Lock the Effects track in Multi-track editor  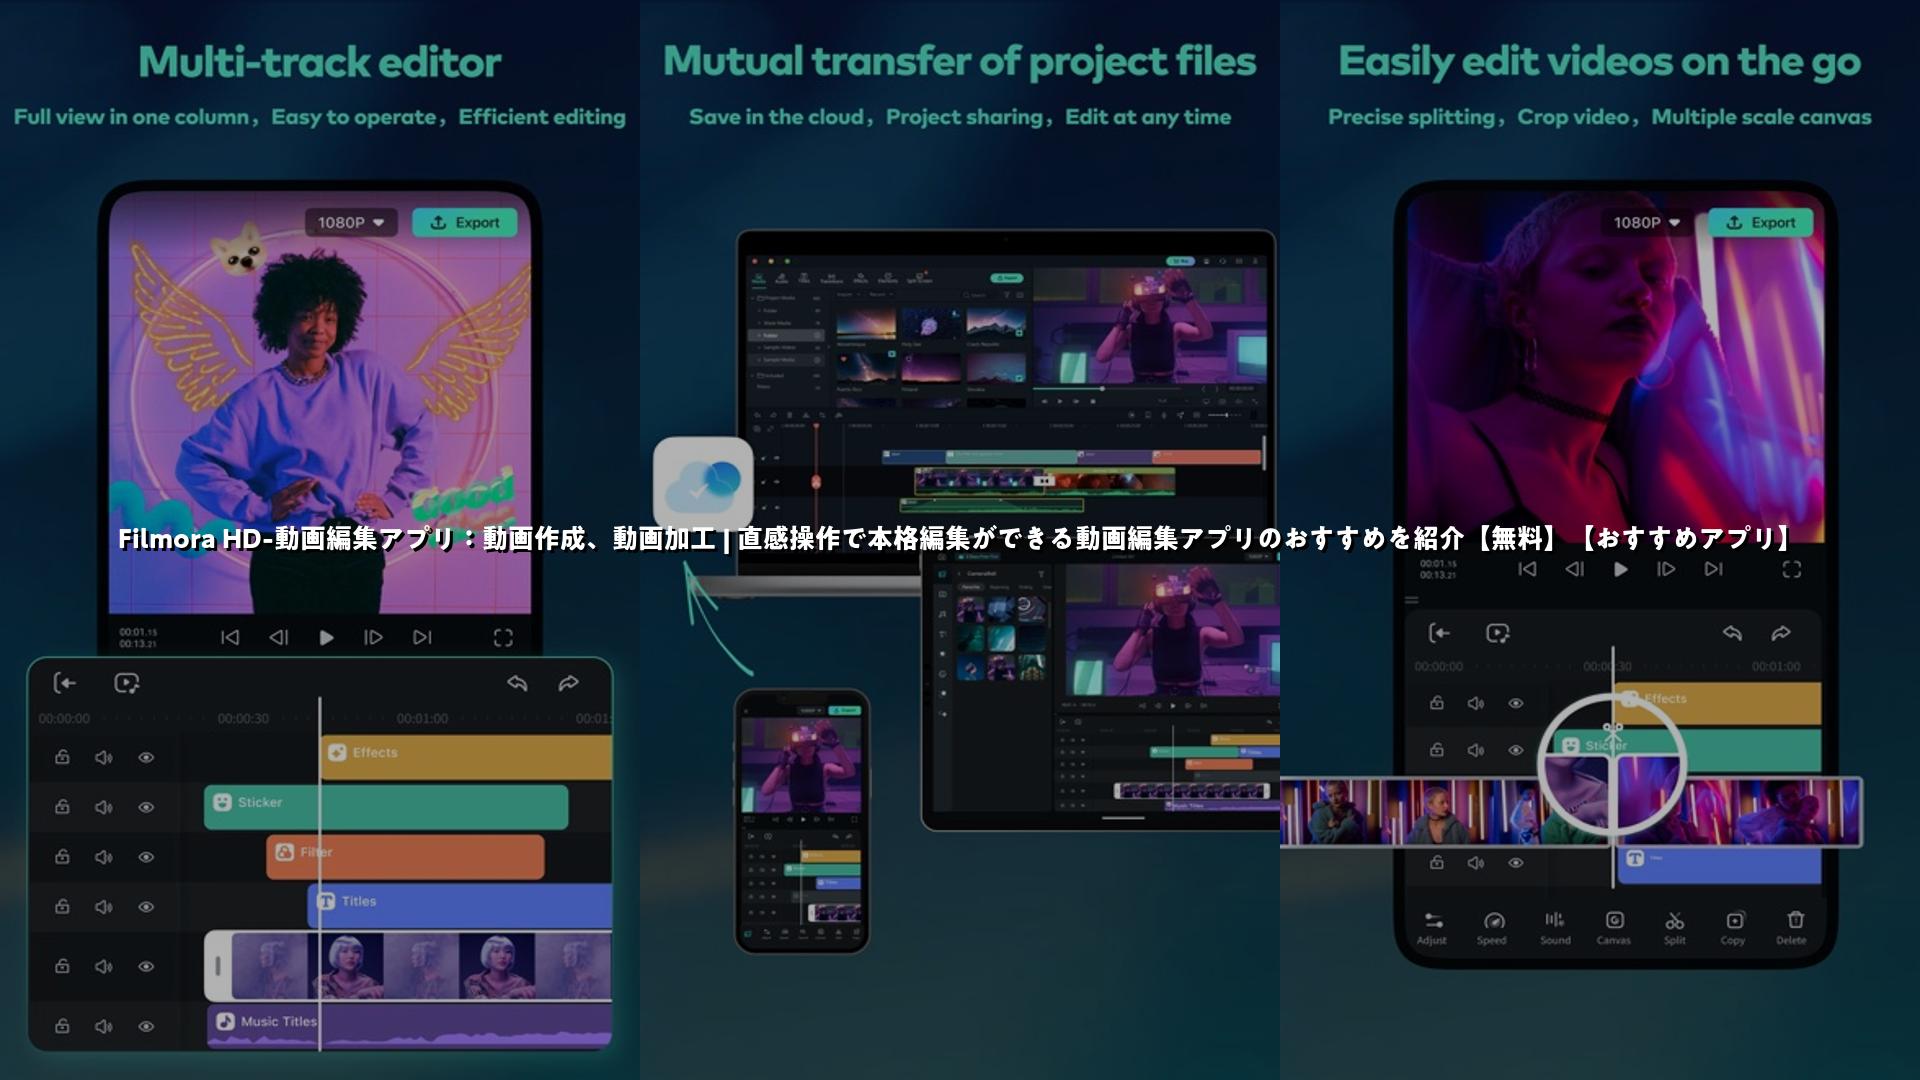tap(62, 757)
